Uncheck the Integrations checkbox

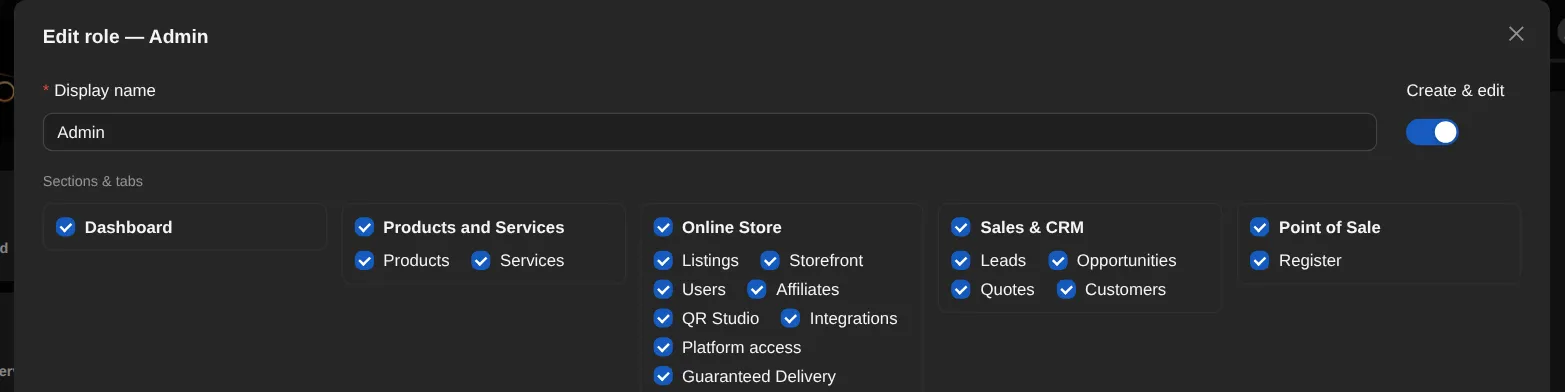[790, 318]
